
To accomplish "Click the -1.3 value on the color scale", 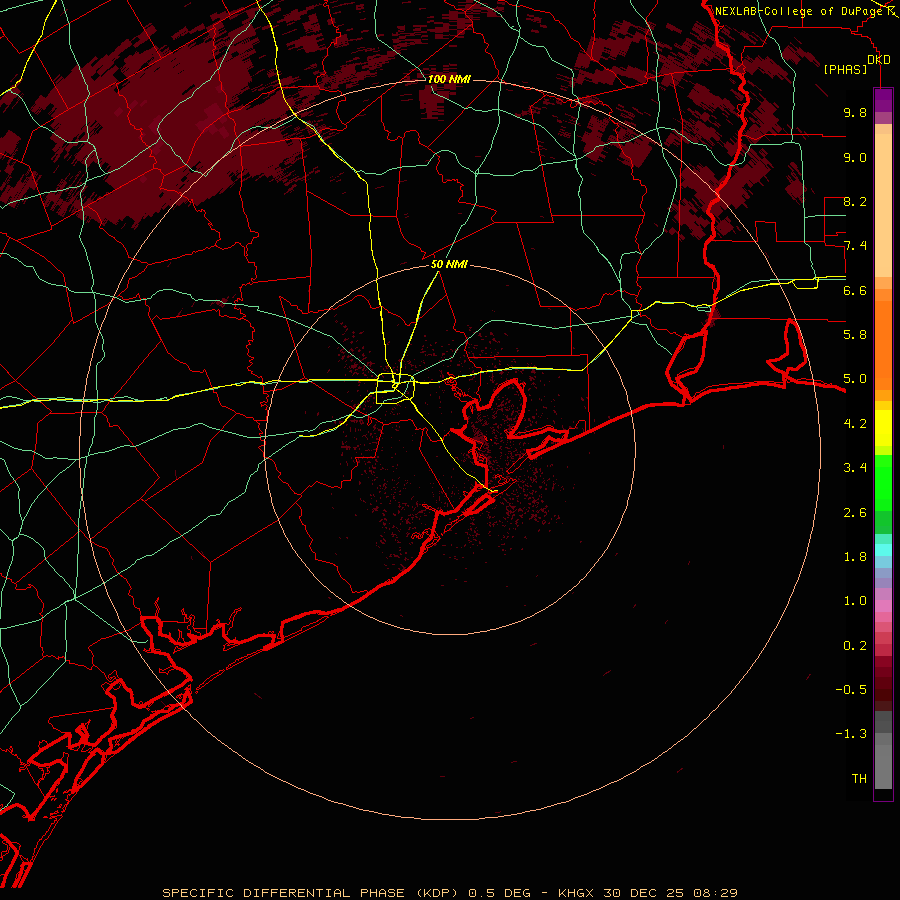I will (851, 734).
